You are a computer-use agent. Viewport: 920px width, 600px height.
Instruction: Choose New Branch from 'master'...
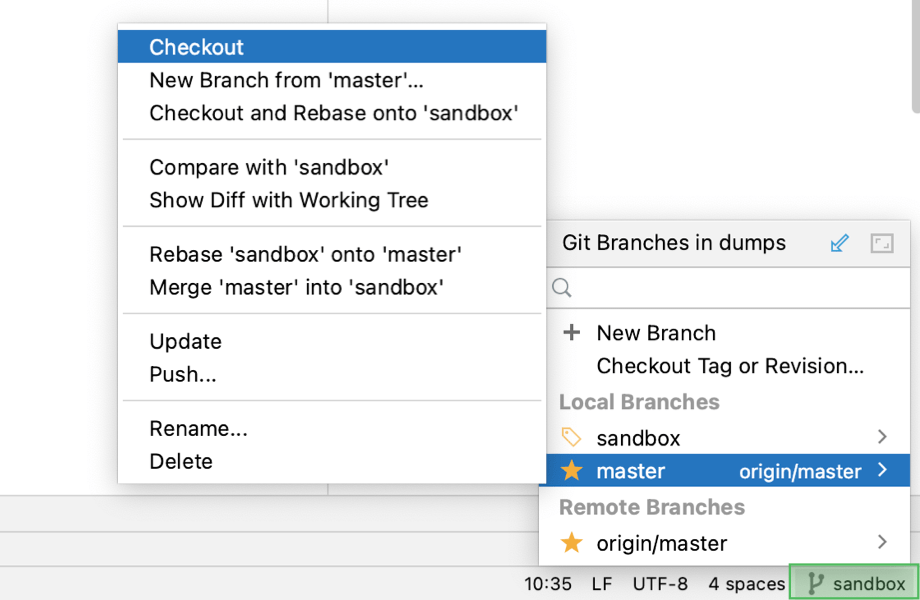332,80
